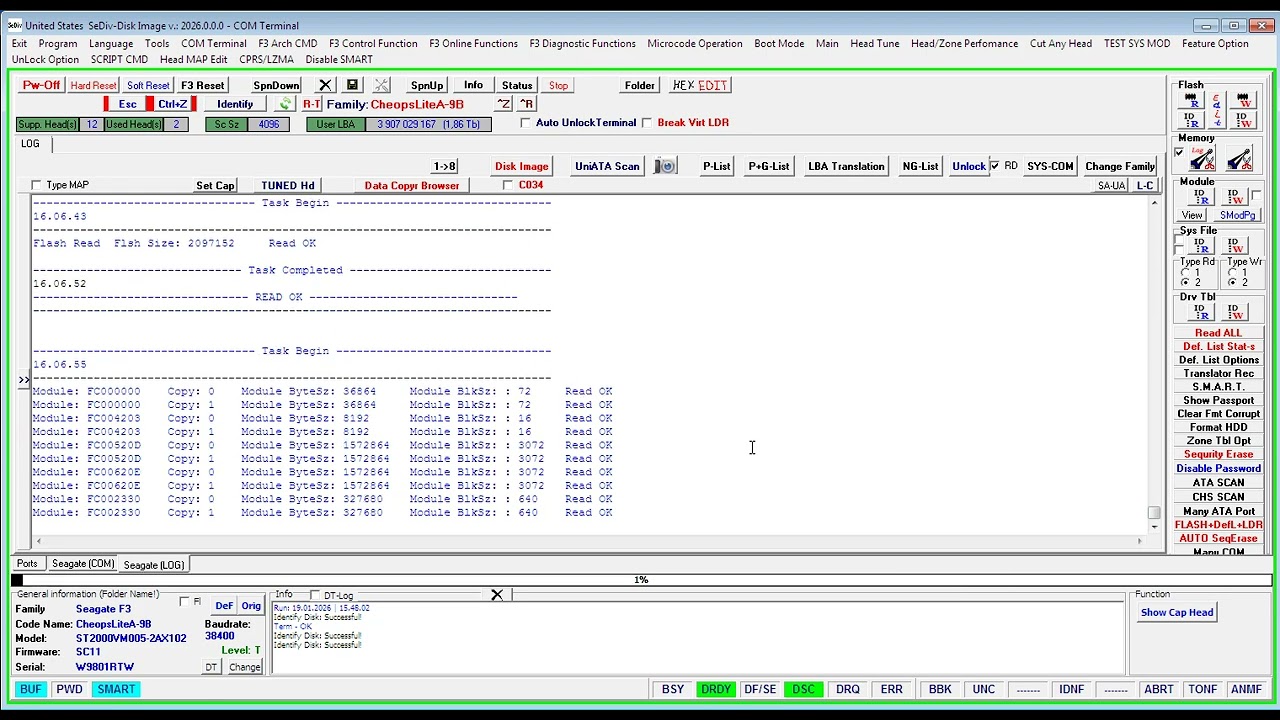1280x720 pixels.
Task: Click the Flash write by ID icon
Action: (1244, 120)
